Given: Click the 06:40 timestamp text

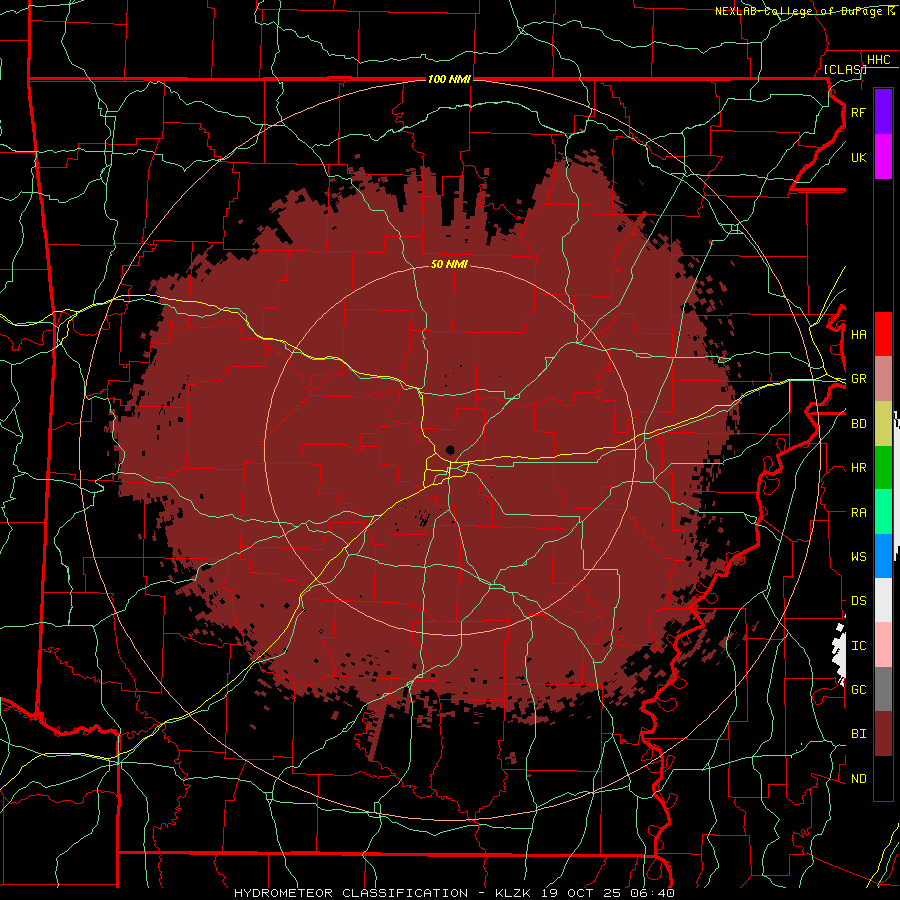Looking at the screenshot, I should click(651, 893).
